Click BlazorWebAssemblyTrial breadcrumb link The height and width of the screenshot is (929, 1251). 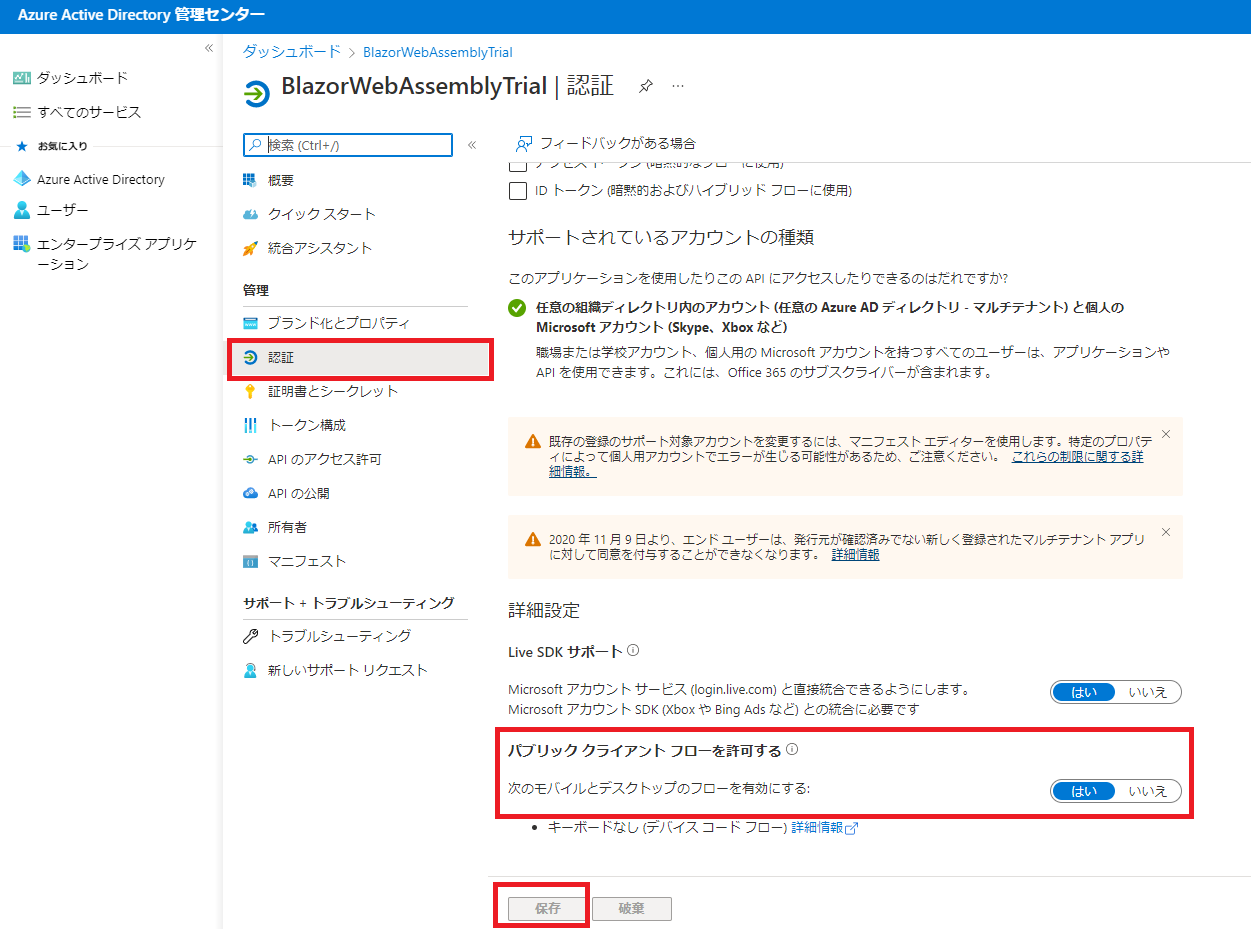[437, 52]
